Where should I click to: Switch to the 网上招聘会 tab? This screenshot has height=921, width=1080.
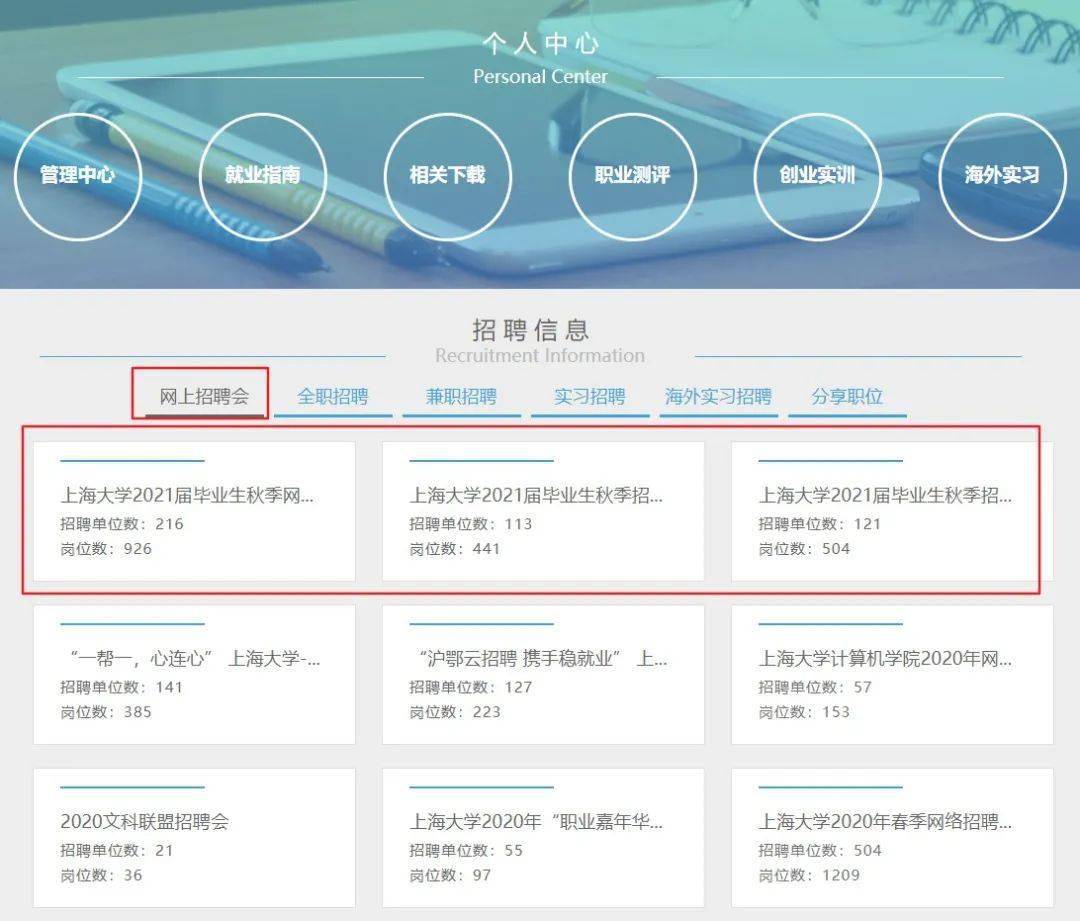tap(205, 396)
